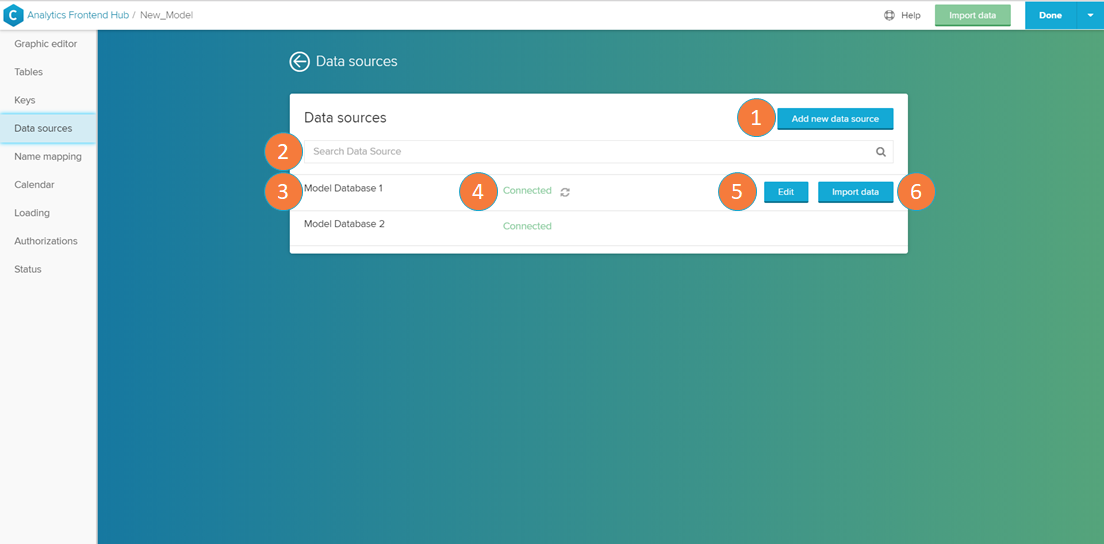Select the Model Database 2 row
Viewport: 1104px width, 544px height.
click(x=344, y=225)
